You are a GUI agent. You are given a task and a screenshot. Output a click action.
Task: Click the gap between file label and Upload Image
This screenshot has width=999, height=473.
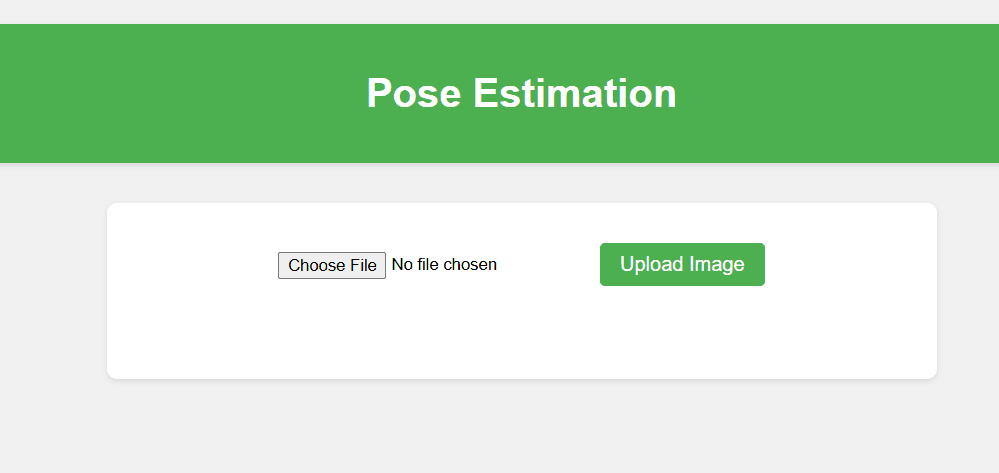point(548,265)
